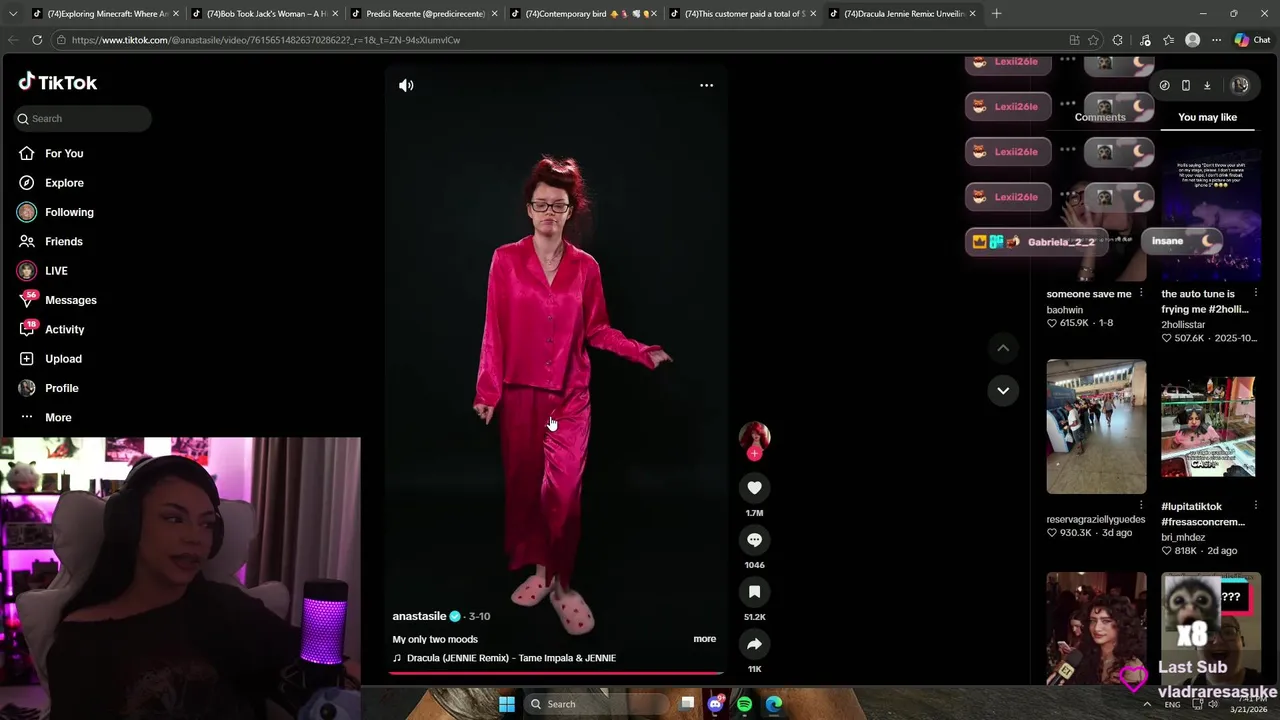The image size is (1280, 720).
Task: Open the Windows Start menu
Action: 507,704
